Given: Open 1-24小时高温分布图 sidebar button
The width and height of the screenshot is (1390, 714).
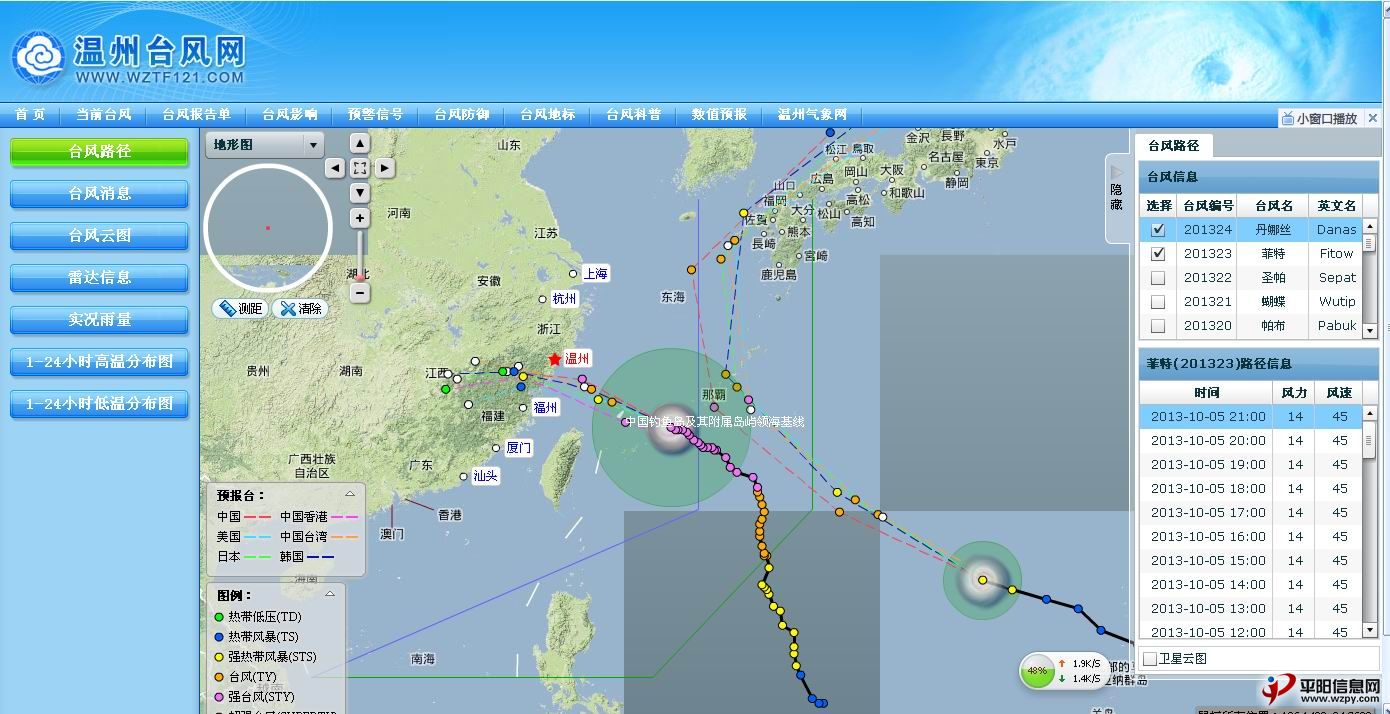Looking at the screenshot, I should [x=99, y=362].
